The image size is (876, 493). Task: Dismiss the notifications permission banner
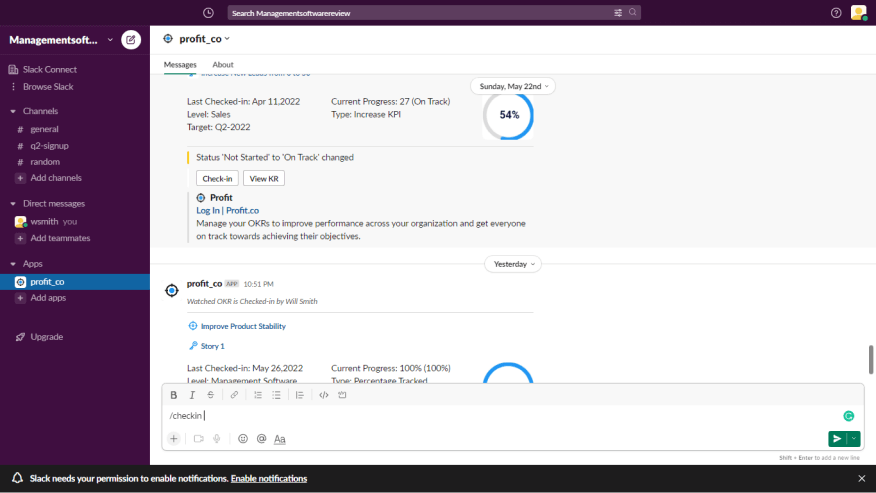pos(861,478)
